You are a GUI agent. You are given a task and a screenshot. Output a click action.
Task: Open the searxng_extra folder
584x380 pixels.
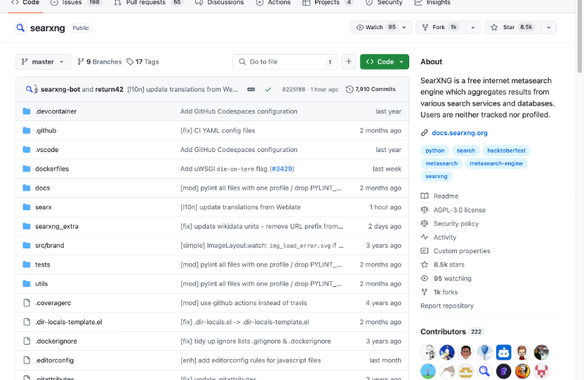57,226
